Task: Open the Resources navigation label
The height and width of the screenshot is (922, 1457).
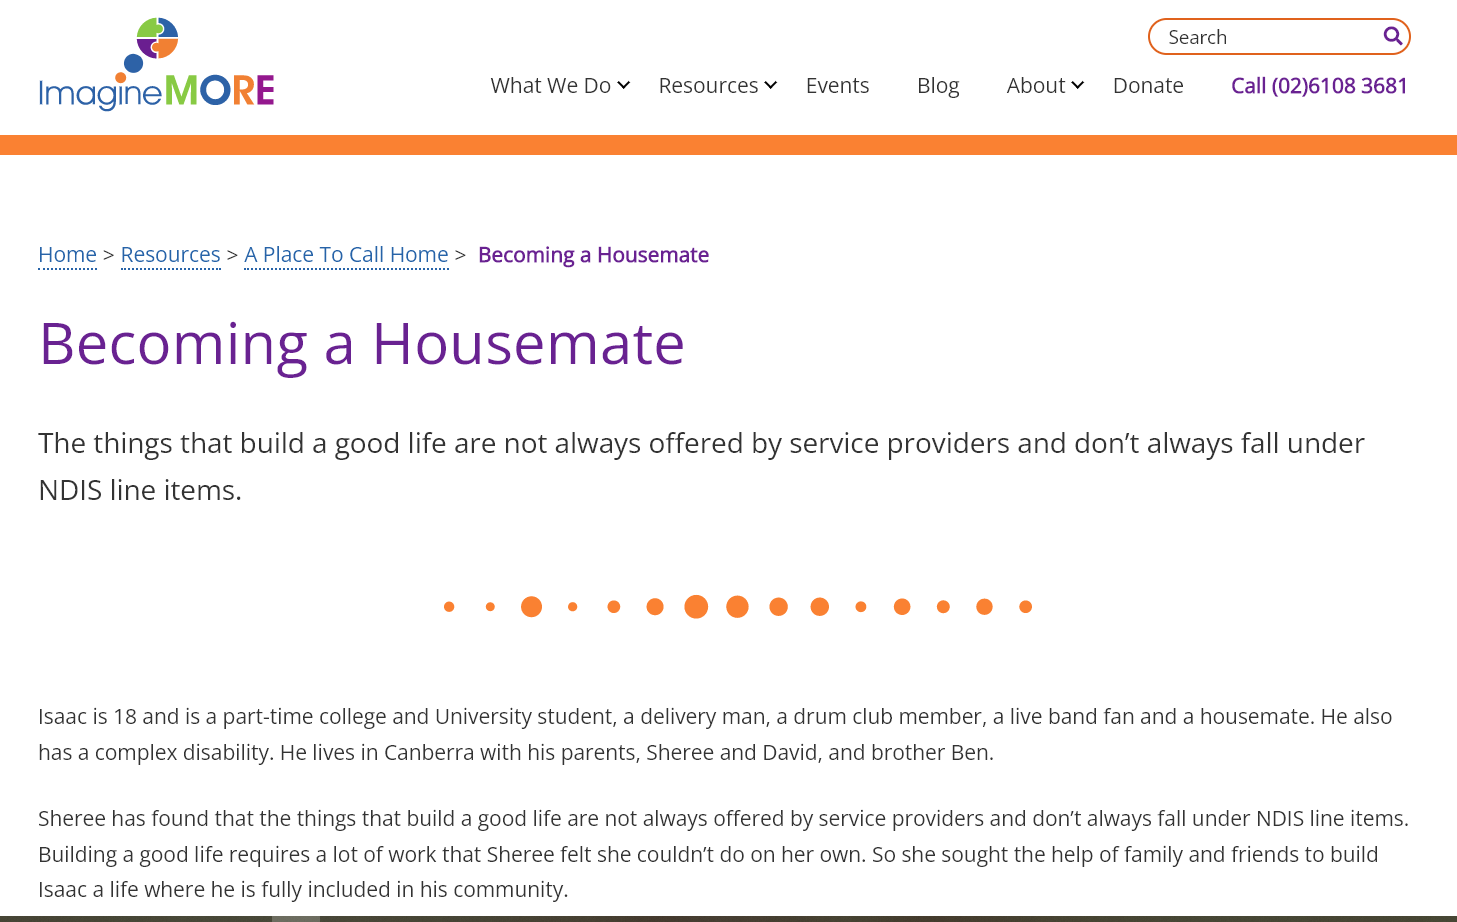Action: (708, 86)
